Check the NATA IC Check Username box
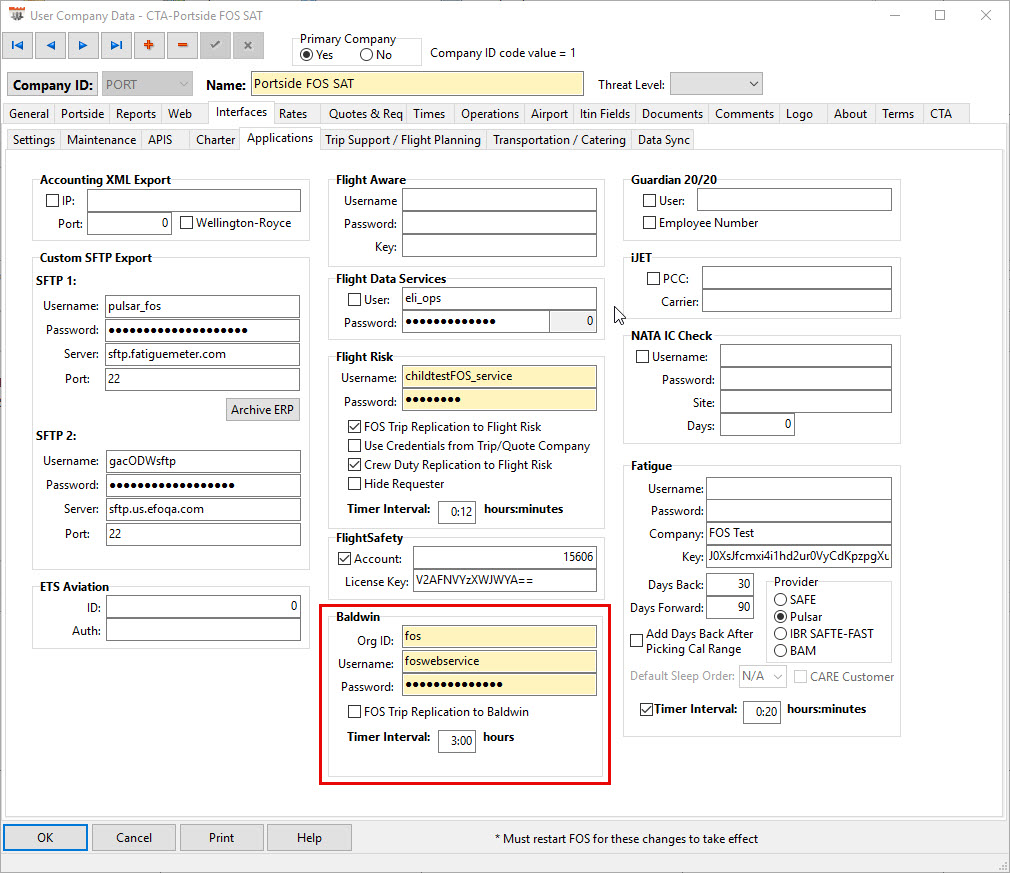 click(x=642, y=356)
